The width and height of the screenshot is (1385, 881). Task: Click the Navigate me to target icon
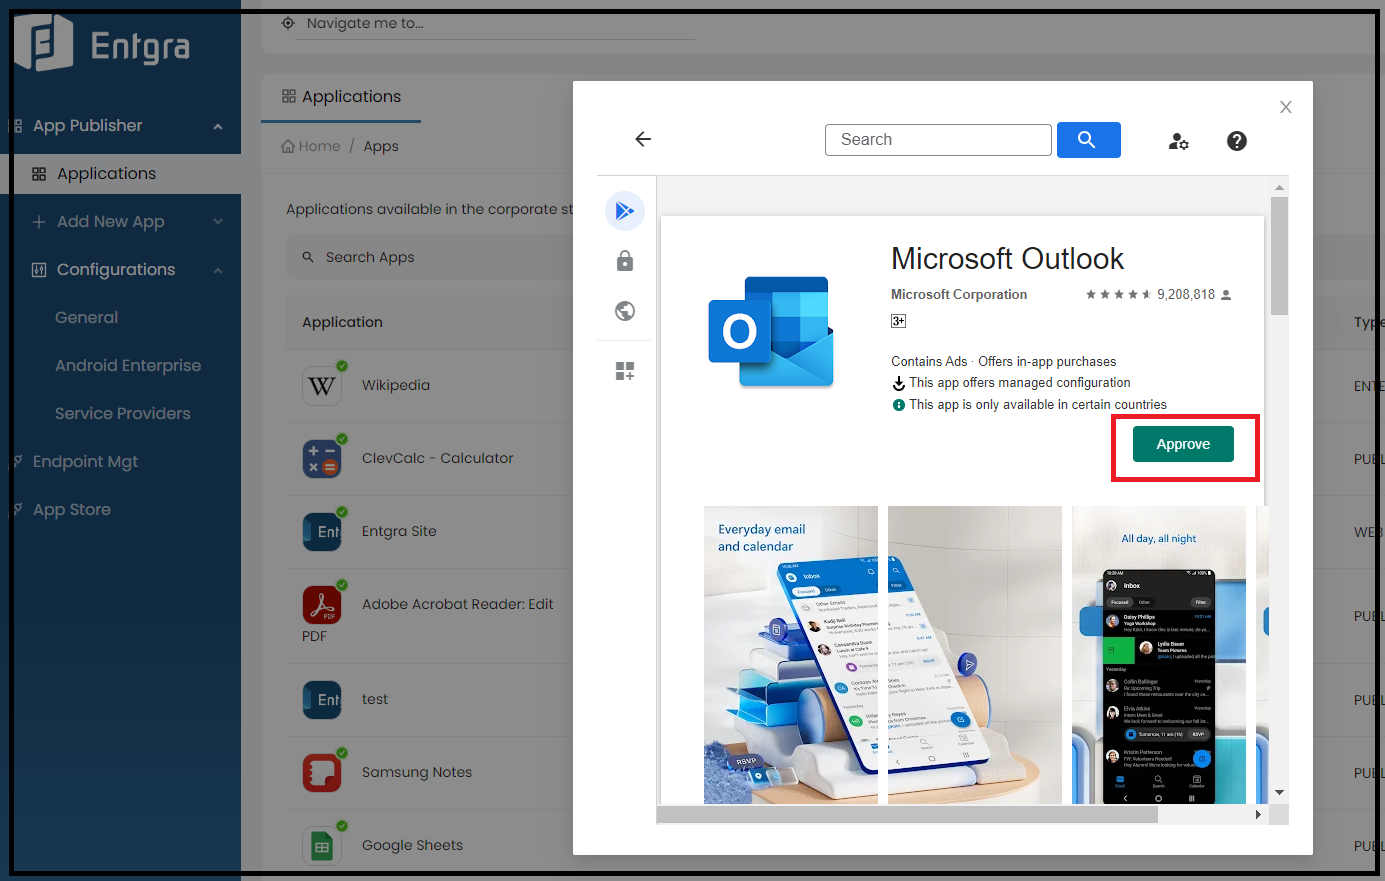[288, 23]
